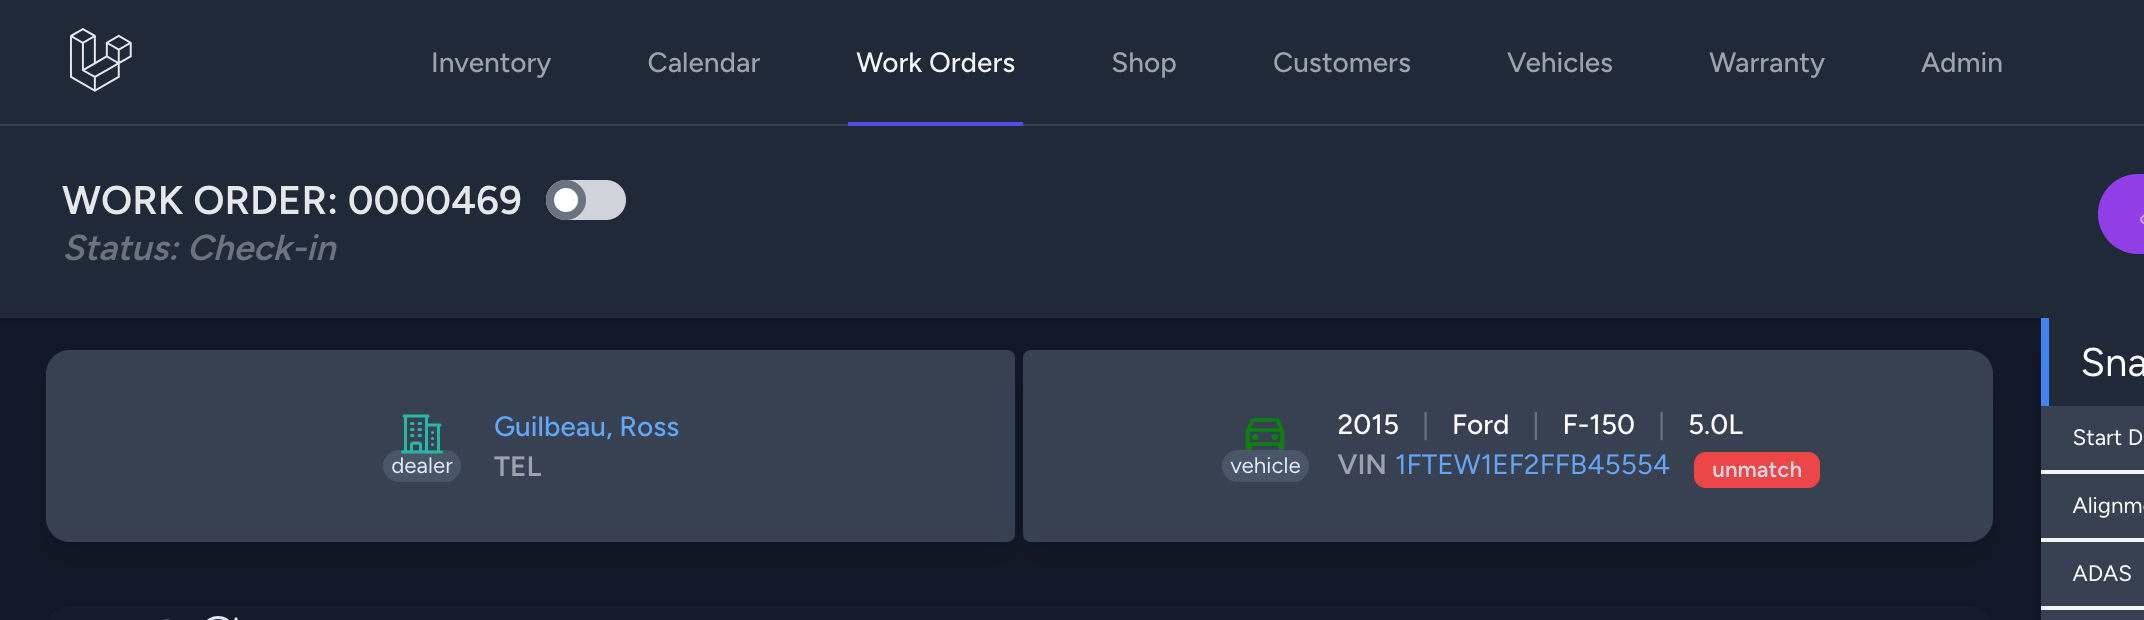Click the dealer building icon
Image resolution: width=2144 pixels, height=620 pixels.
point(422,433)
